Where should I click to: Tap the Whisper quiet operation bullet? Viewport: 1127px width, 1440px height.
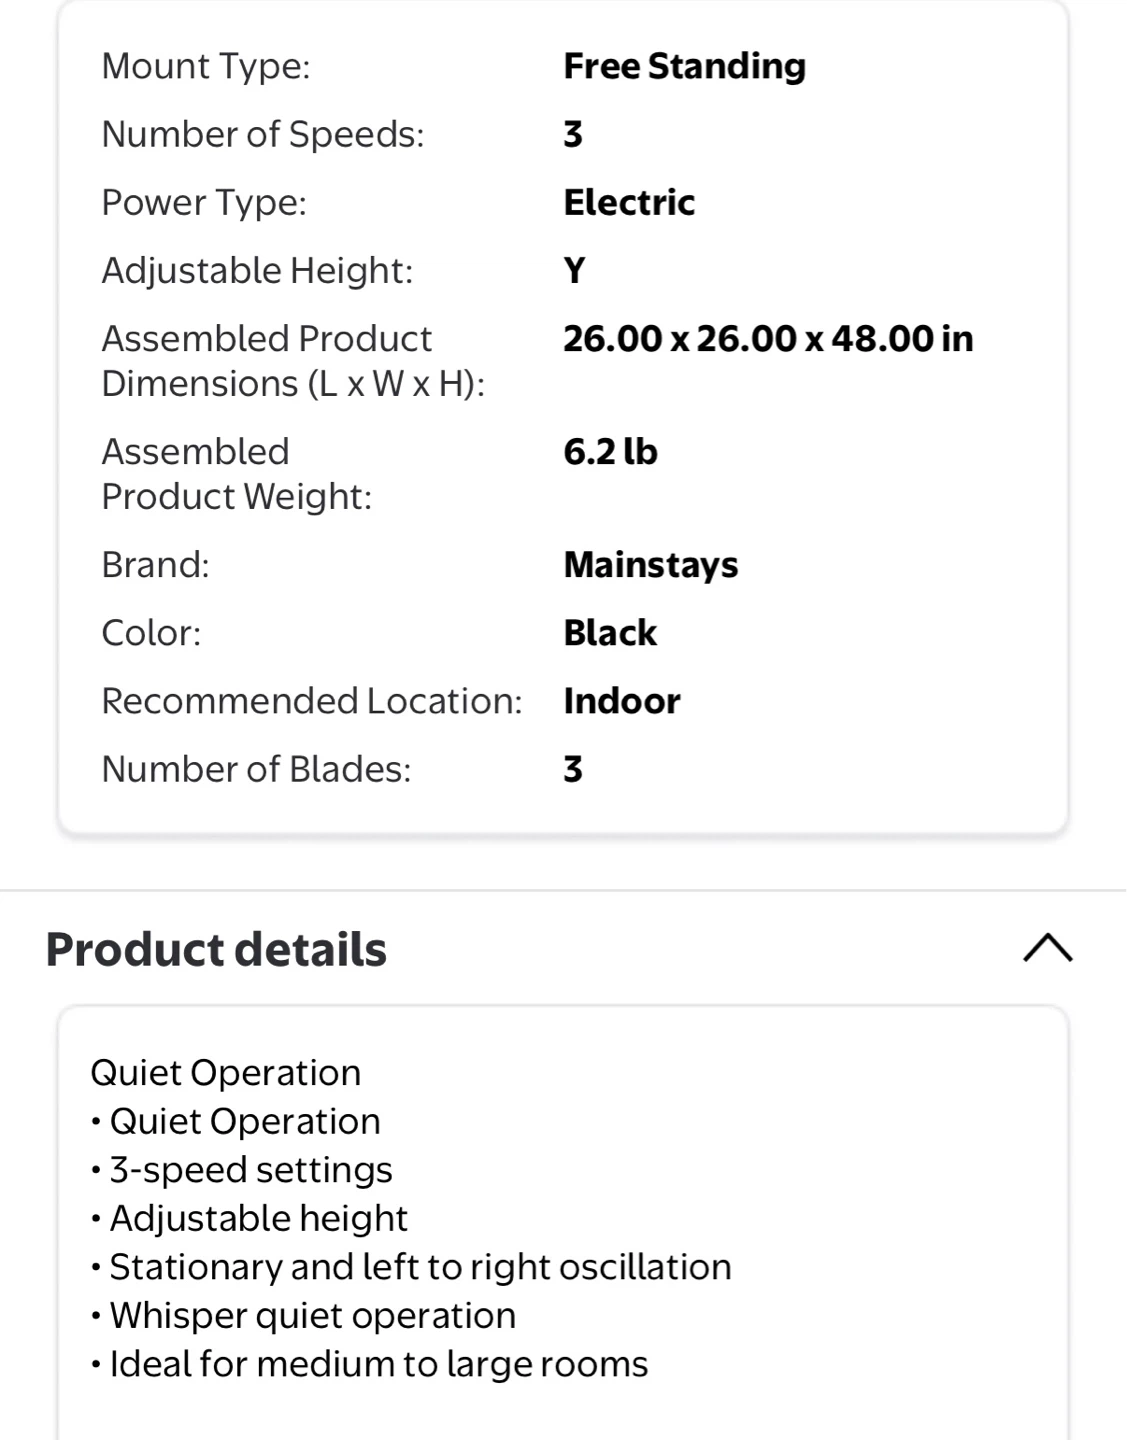pyautogui.click(x=303, y=1316)
